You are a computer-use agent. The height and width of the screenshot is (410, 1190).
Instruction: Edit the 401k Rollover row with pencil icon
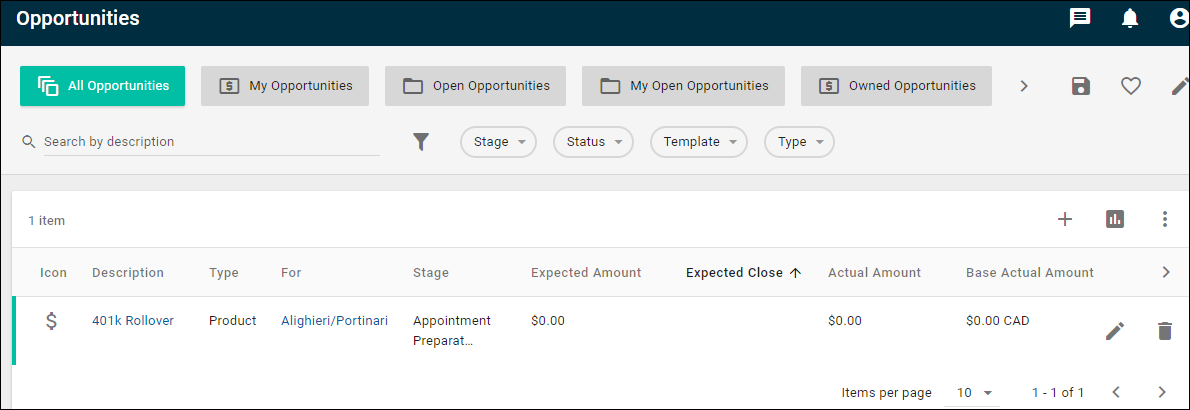pos(1114,331)
